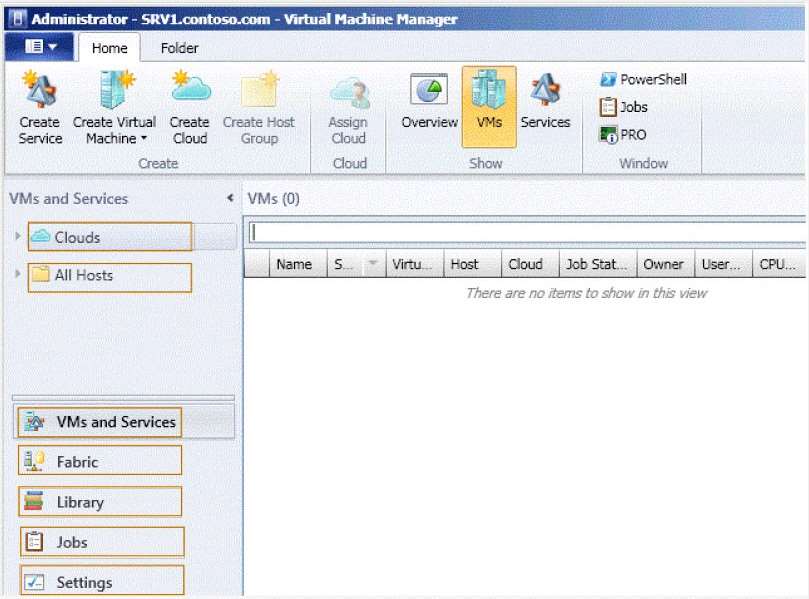The height and width of the screenshot is (599, 809).
Task: Sort by the Owner column header
Action: pos(666,264)
